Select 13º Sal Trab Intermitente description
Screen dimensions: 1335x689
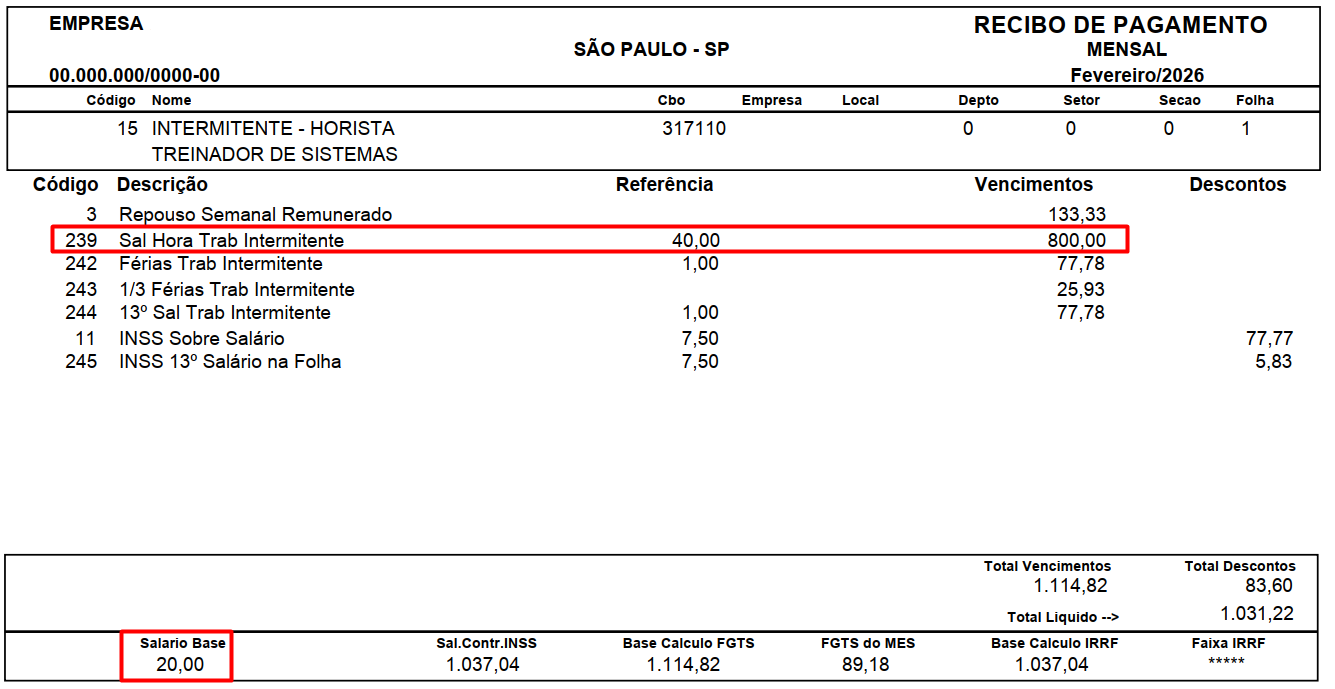tap(224, 313)
